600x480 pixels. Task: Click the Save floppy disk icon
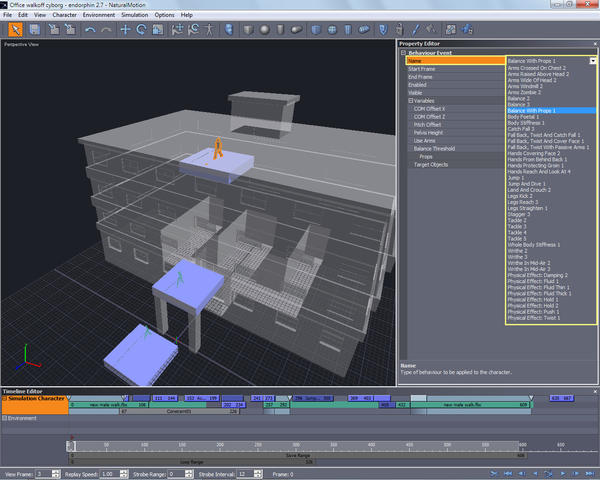35,30
